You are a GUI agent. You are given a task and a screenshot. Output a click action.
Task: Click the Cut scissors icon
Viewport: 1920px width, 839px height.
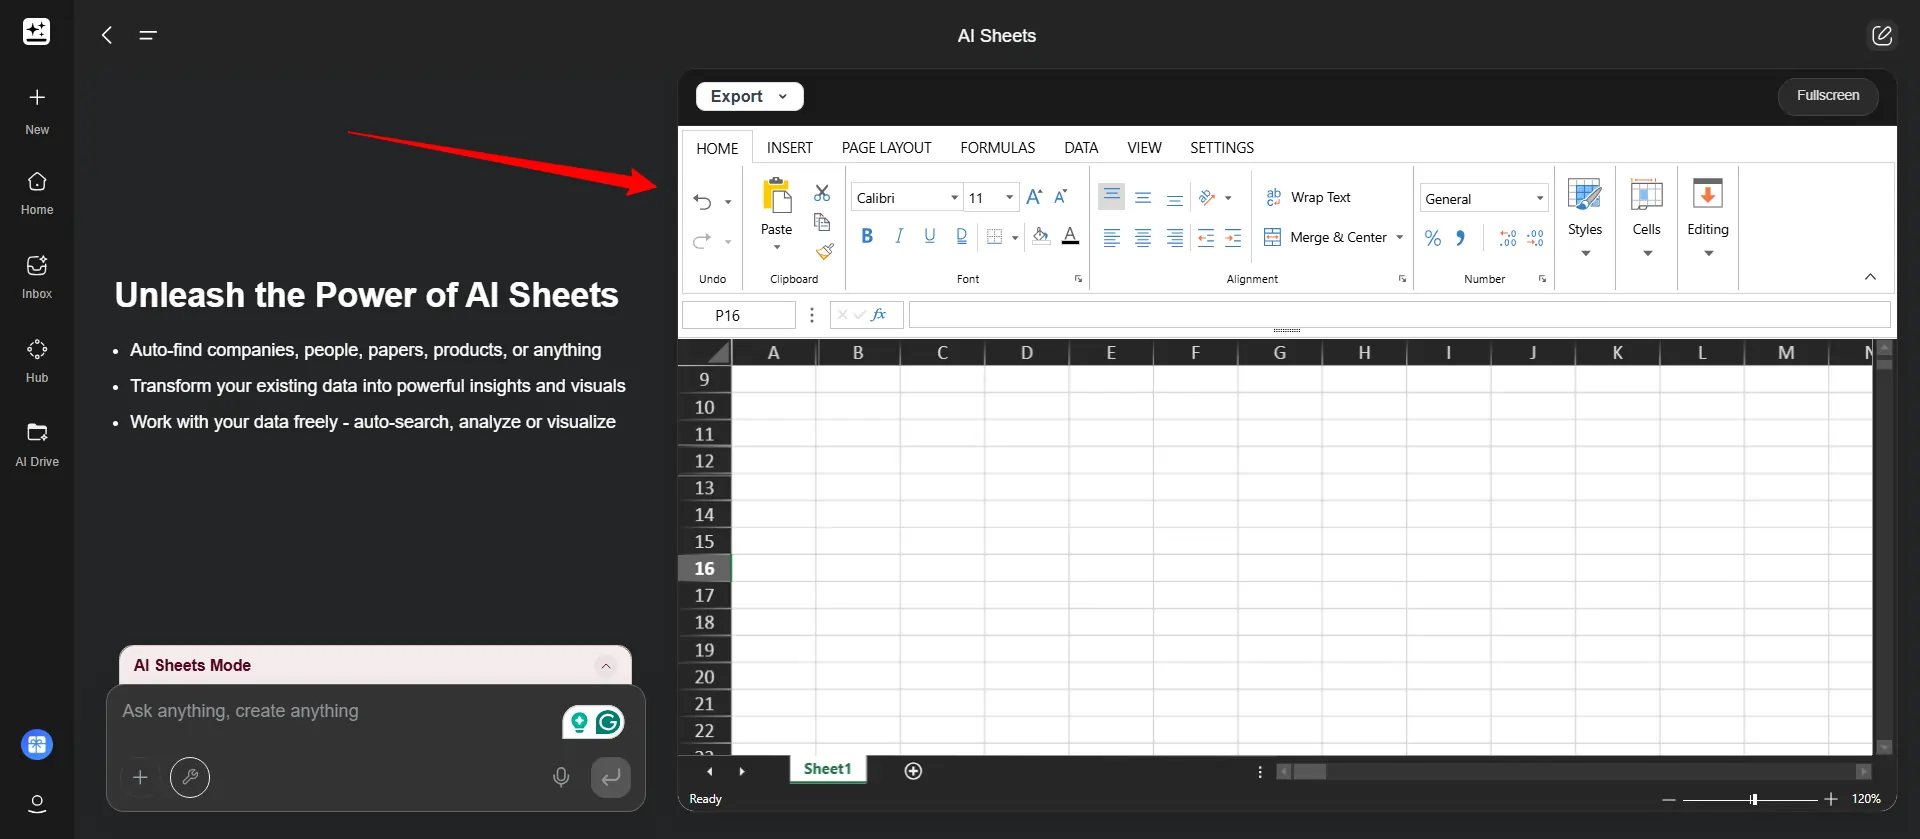822,193
